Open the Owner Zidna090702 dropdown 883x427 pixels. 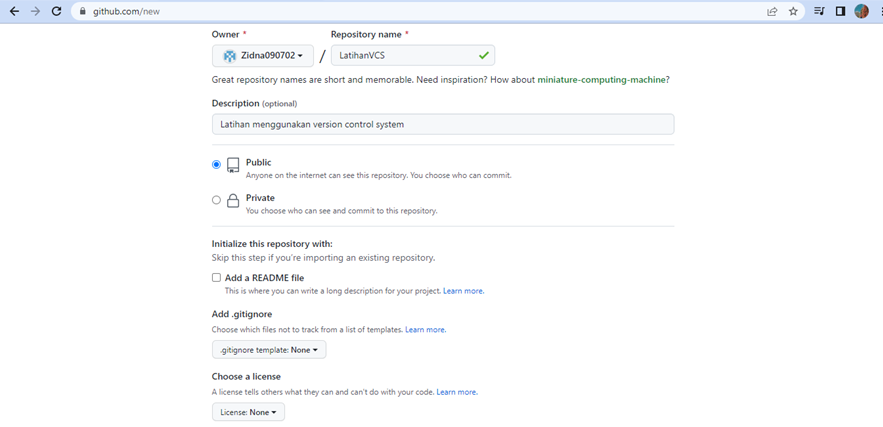click(x=263, y=56)
